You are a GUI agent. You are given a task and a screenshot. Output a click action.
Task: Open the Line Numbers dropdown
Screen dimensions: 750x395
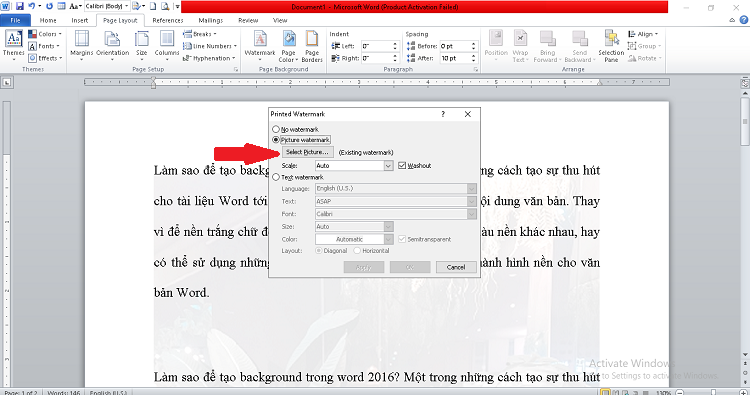(210, 46)
